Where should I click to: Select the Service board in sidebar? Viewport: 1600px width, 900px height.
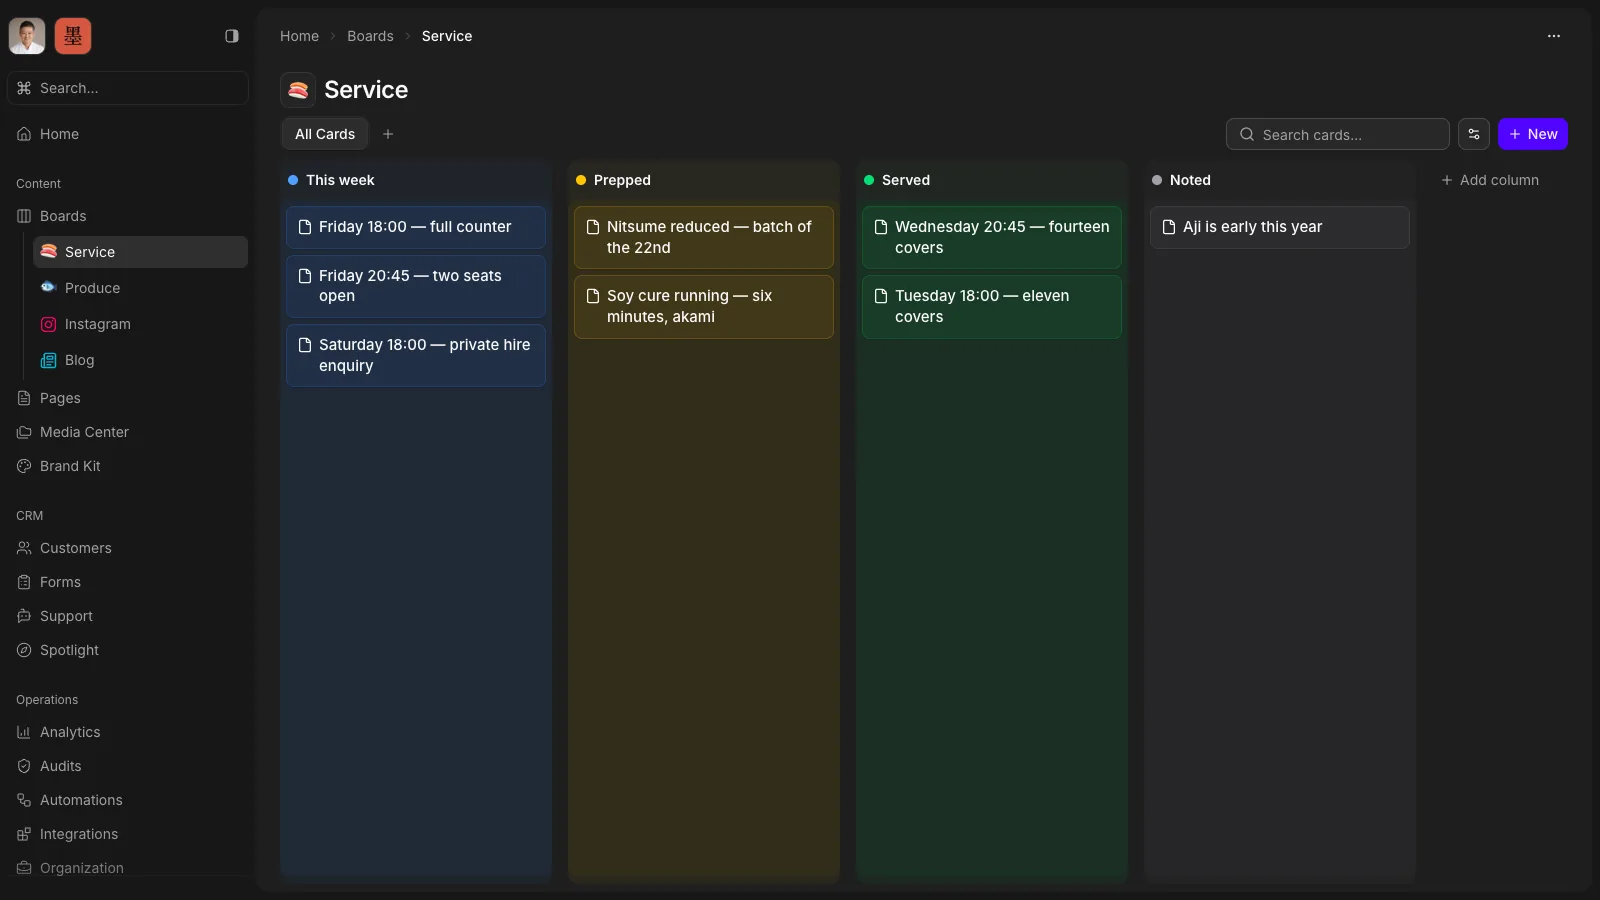pos(140,252)
